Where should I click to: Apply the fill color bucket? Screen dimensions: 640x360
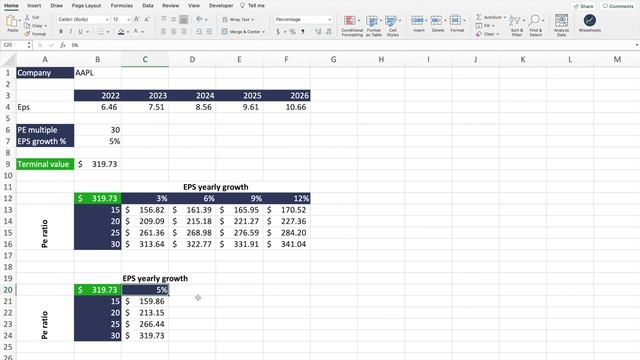click(121, 32)
